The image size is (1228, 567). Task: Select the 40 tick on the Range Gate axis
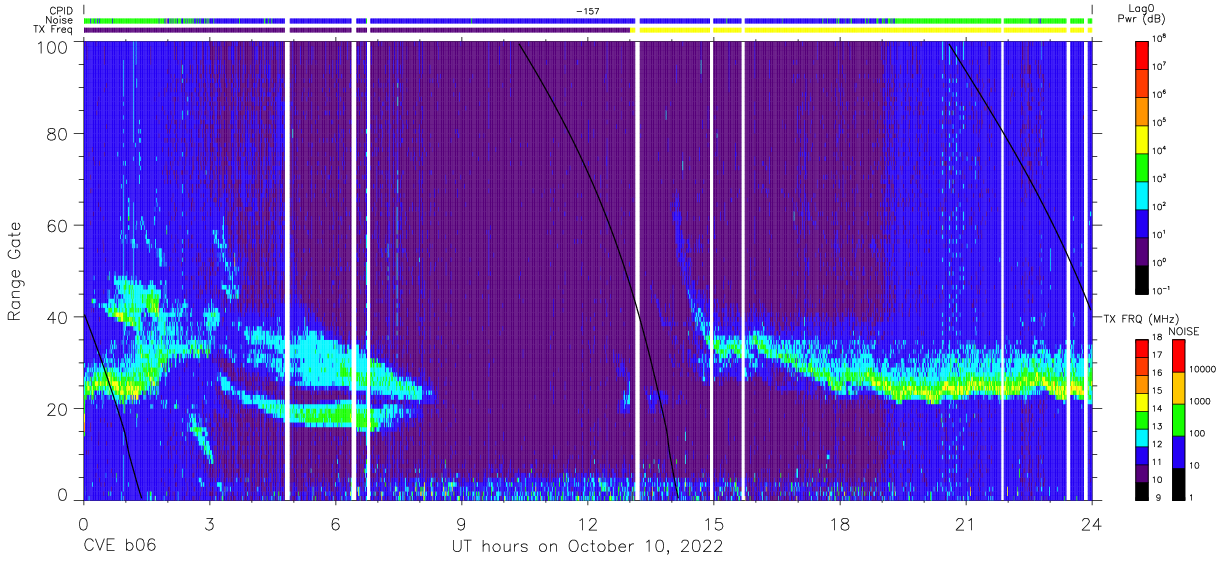click(x=57, y=317)
